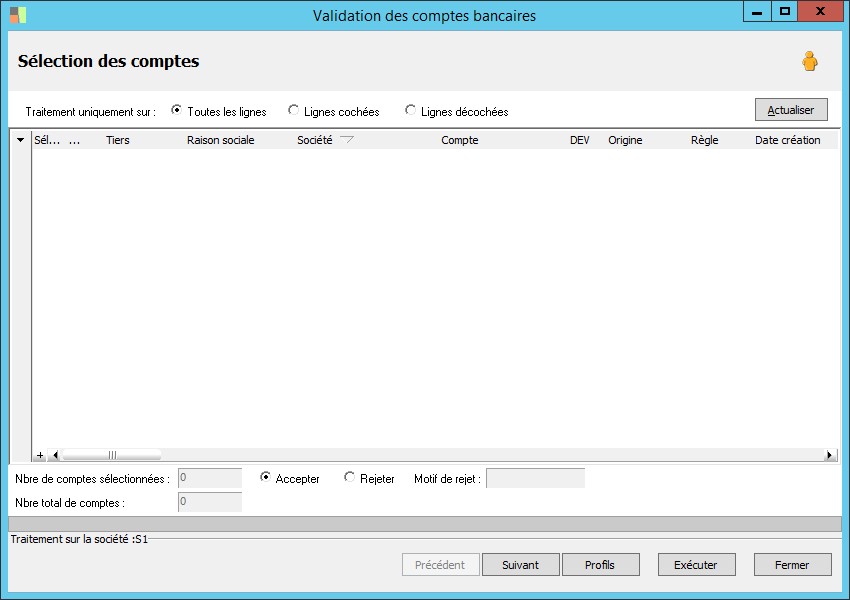Click the scrollbar right arrow
The height and width of the screenshot is (600, 850).
830,455
